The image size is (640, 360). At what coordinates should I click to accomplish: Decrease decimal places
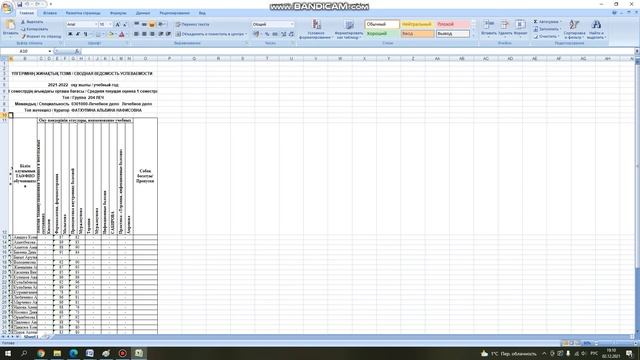pos(291,34)
